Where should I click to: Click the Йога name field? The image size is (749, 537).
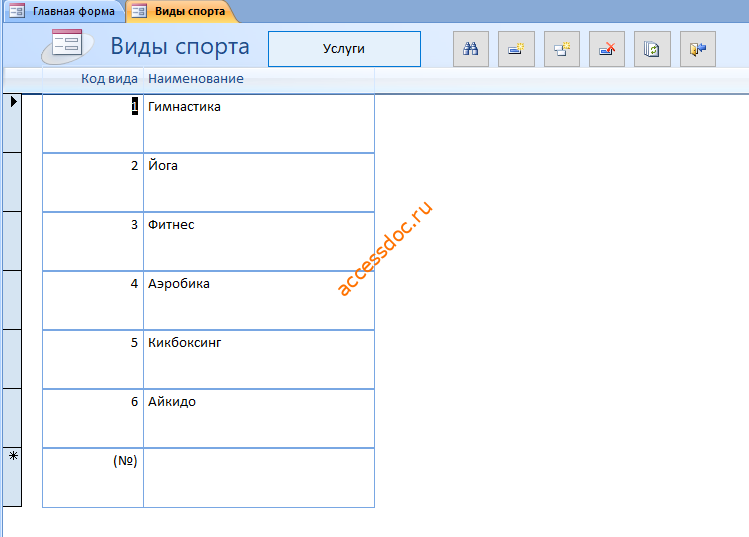[x=259, y=183]
